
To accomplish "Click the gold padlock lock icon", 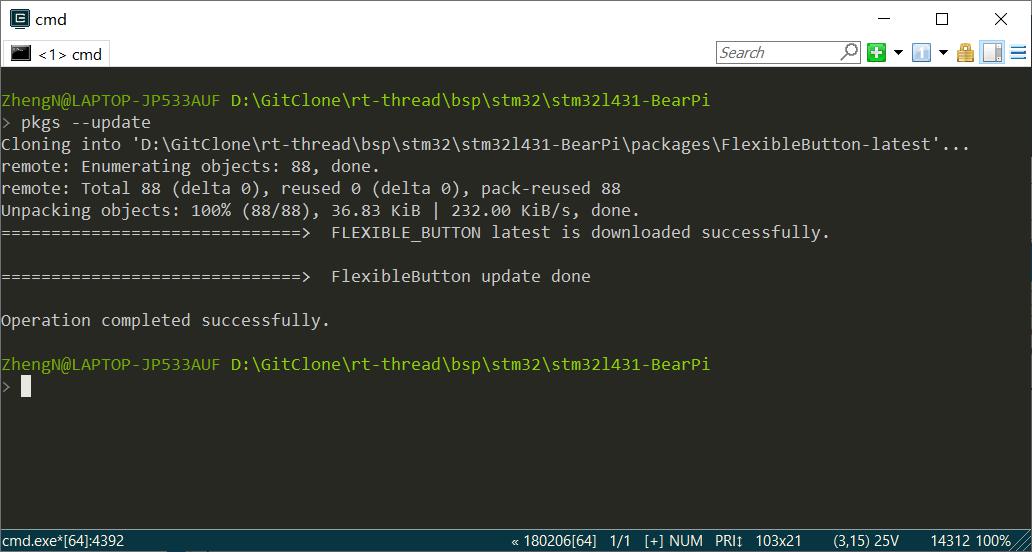I will 965,53.
